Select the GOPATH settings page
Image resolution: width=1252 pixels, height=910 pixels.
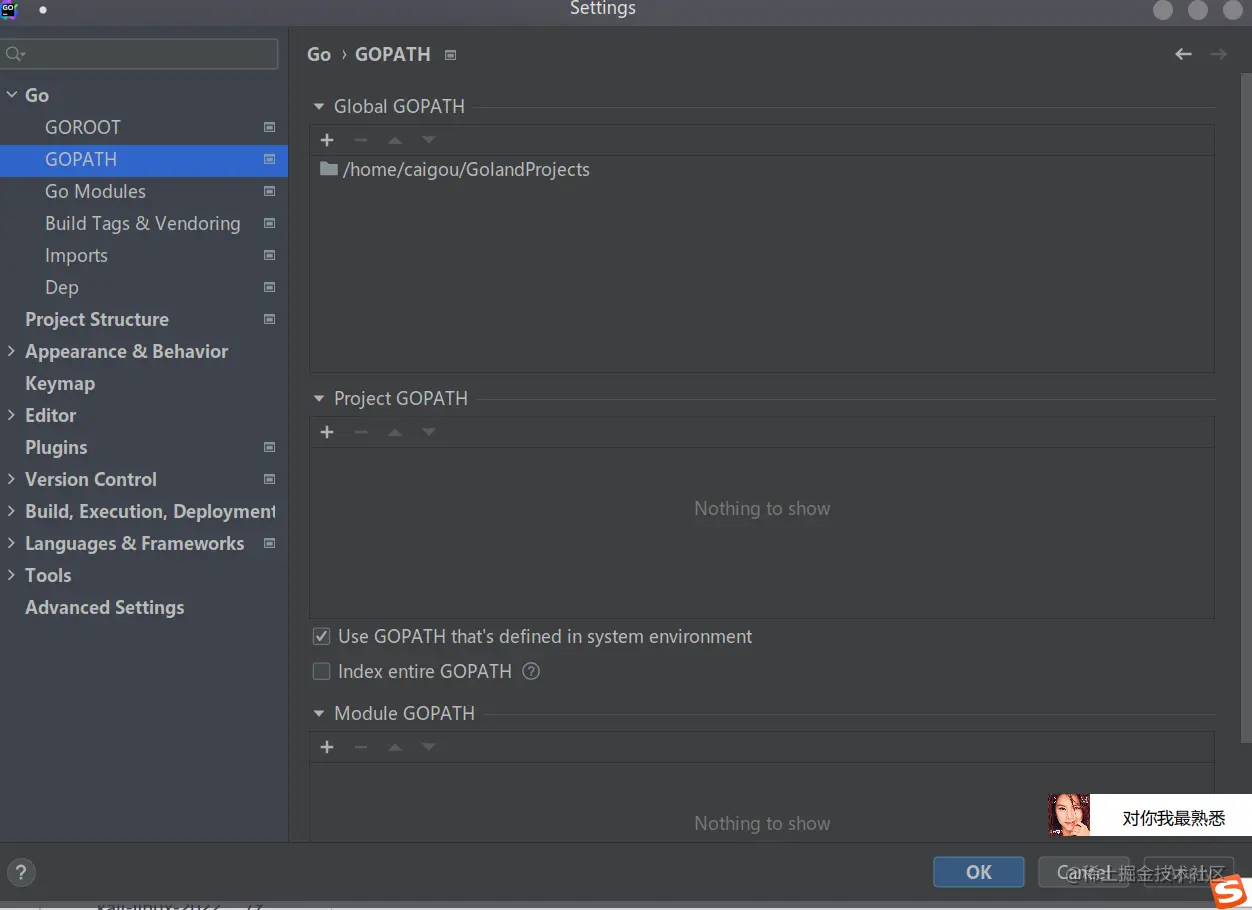click(144, 159)
